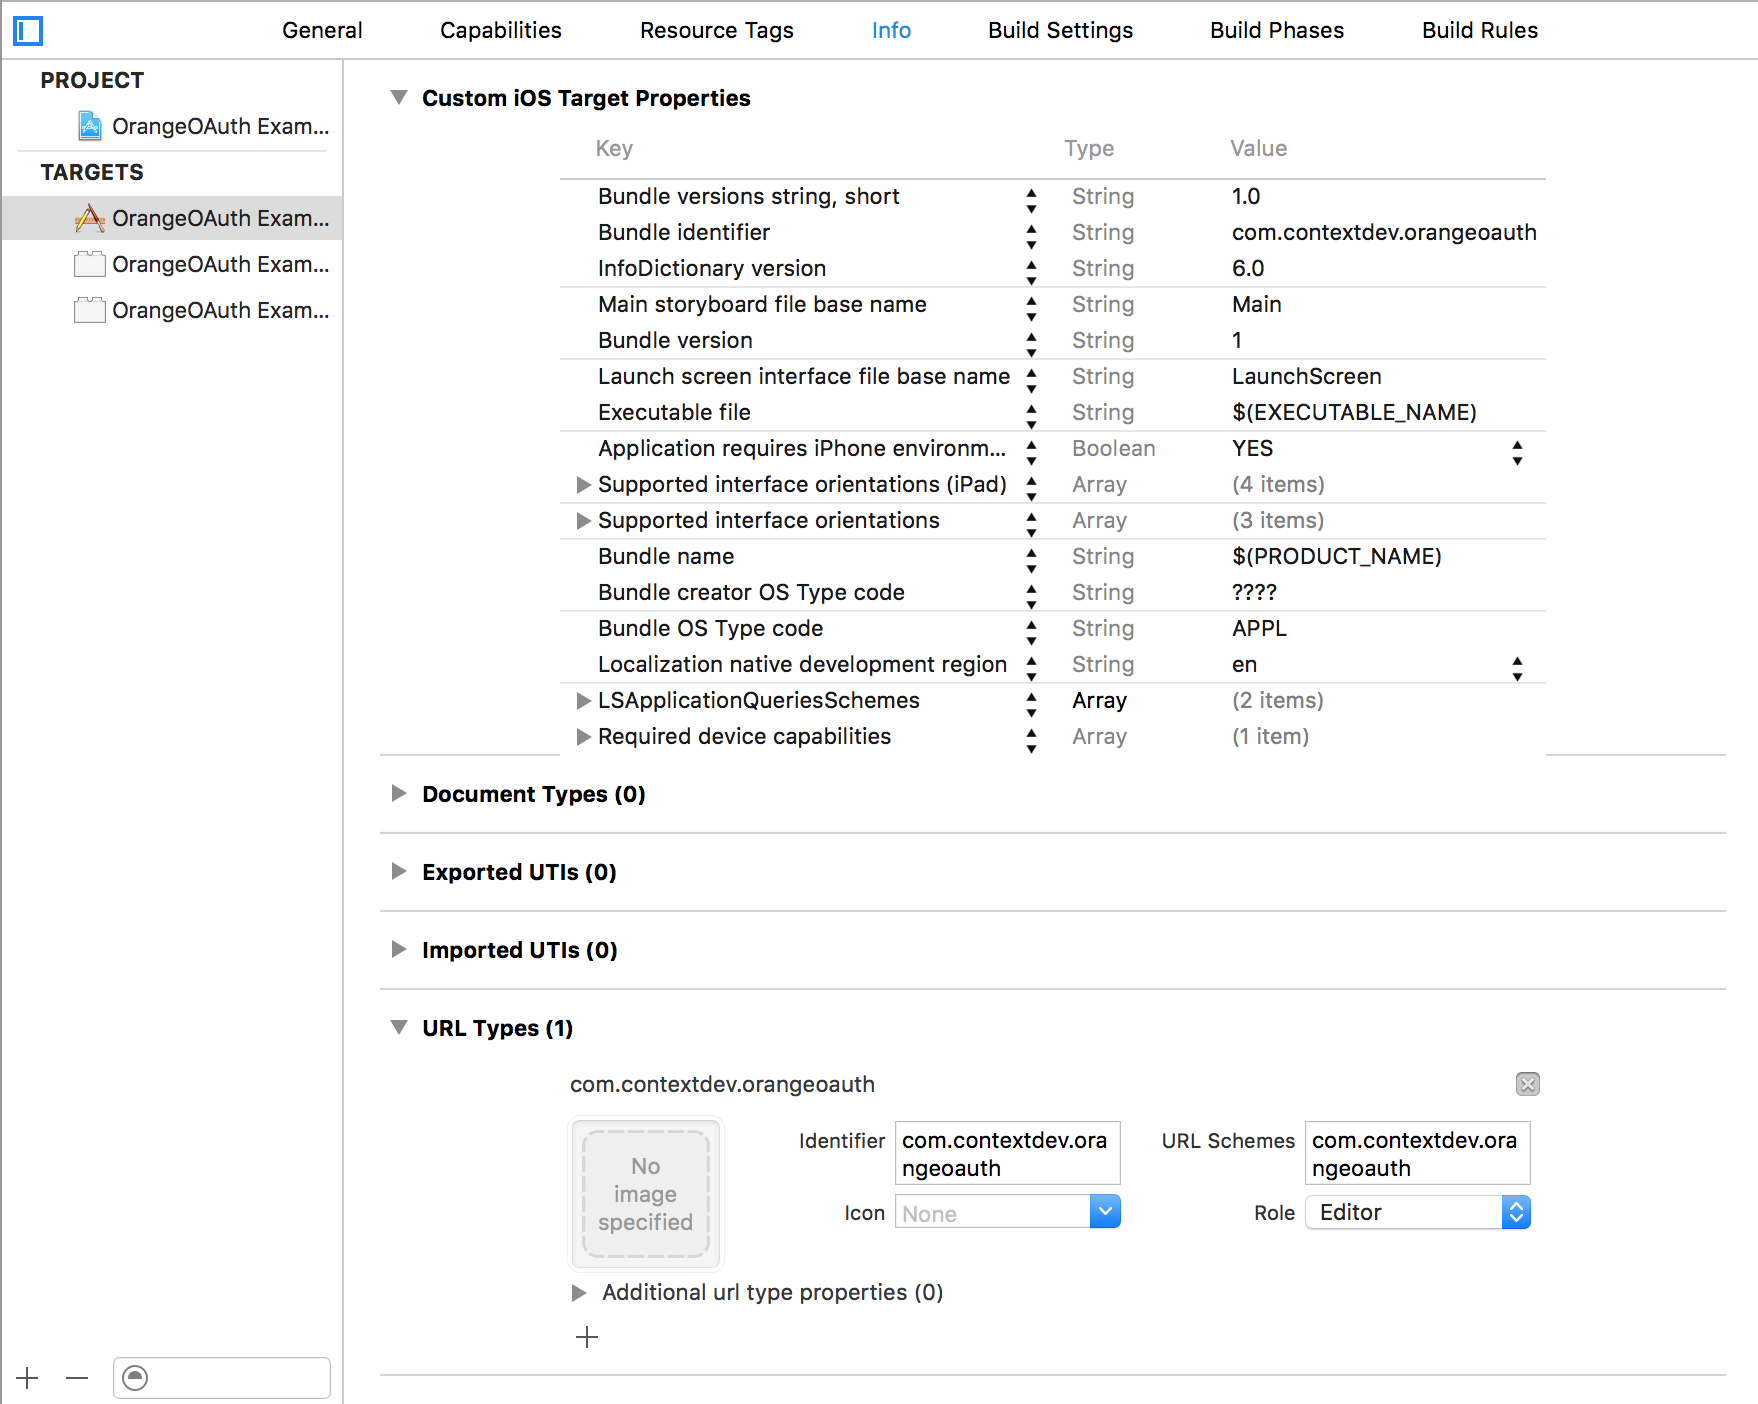The image size is (1758, 1404).
Task: Click key stepper for Bundle name
Action: [x=1031, y=561]
